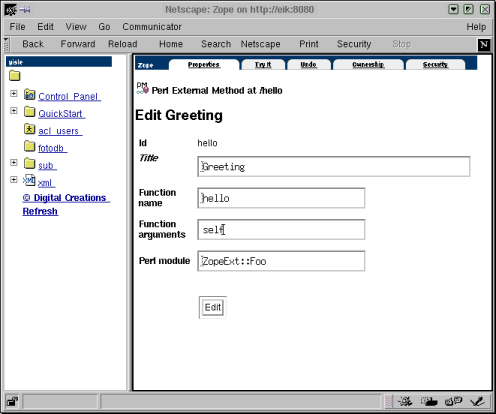Open the Control_Panel link

click(x=70, y=97)
